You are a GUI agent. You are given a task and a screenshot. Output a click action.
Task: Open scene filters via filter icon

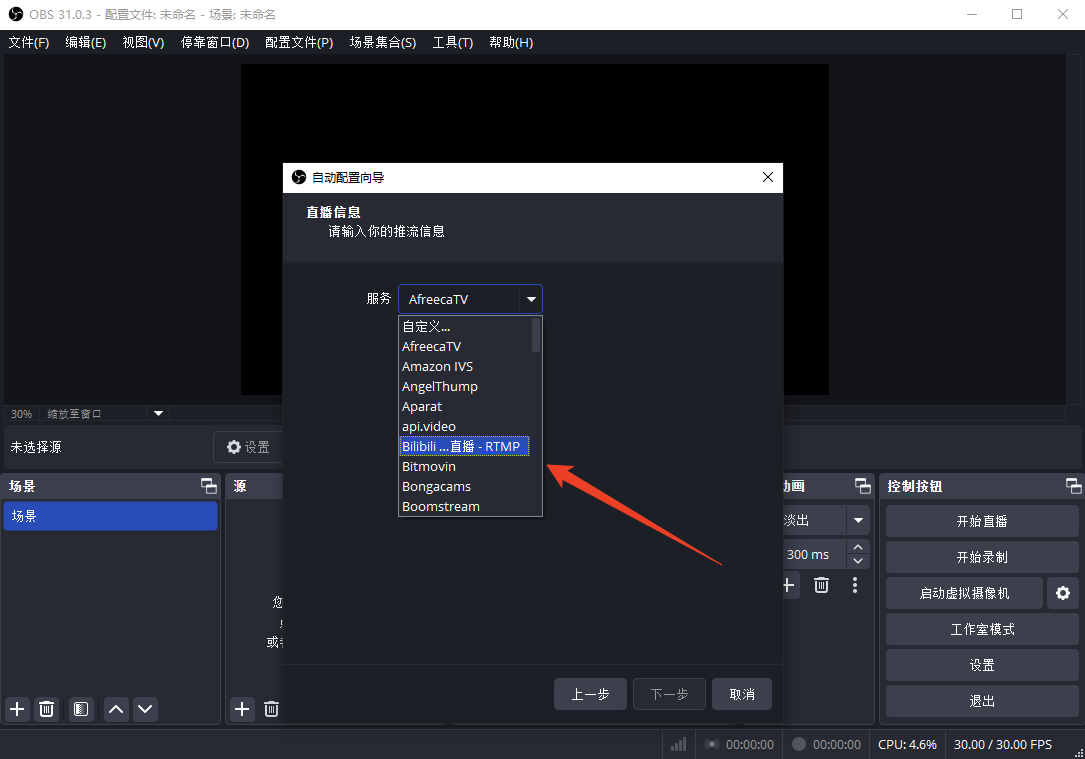tap(80, 709)
